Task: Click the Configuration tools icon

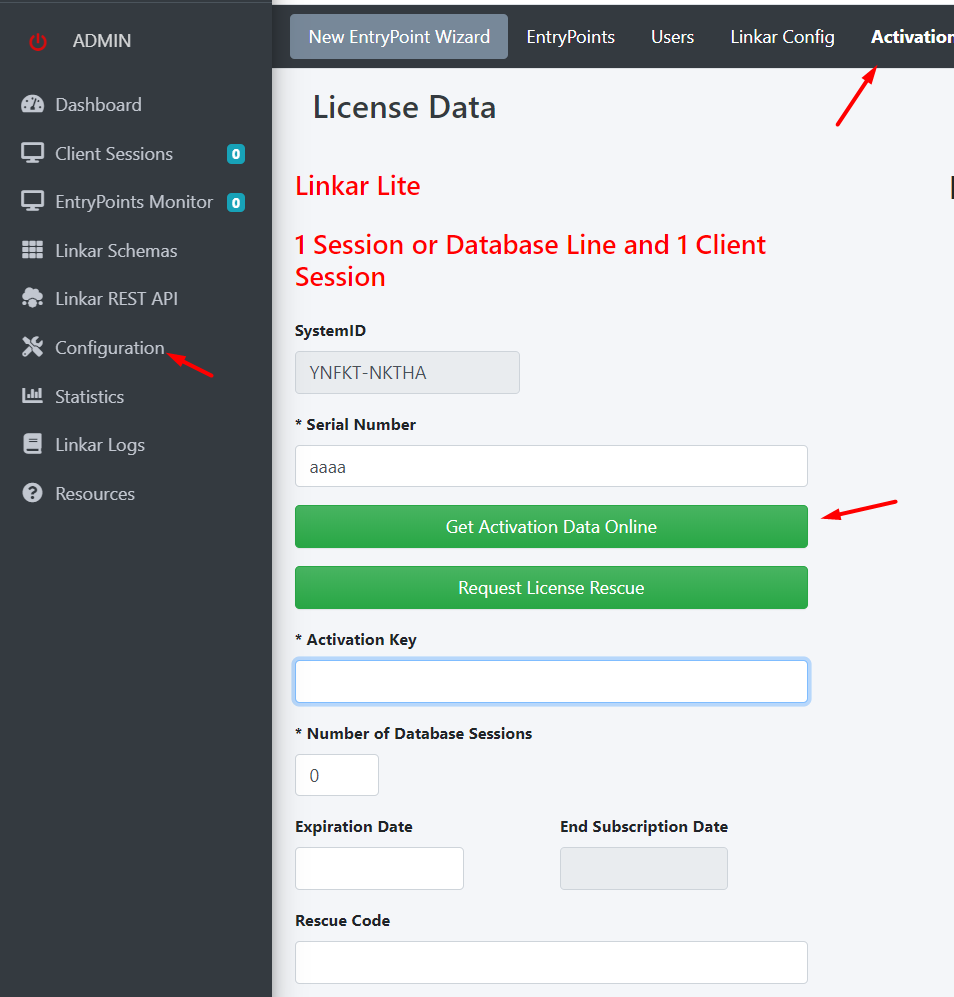Action: point(32,347)
